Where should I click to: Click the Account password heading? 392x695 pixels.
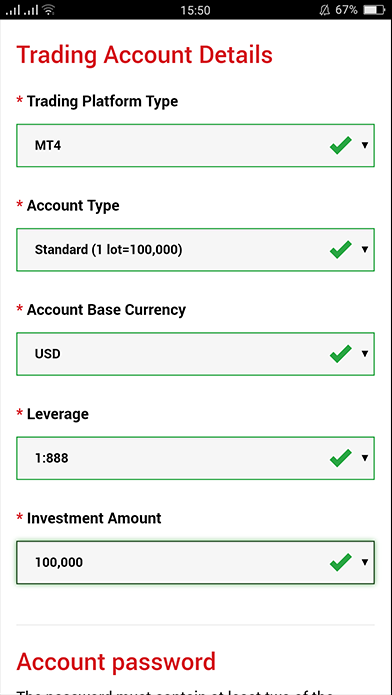[x=116, y=662]
